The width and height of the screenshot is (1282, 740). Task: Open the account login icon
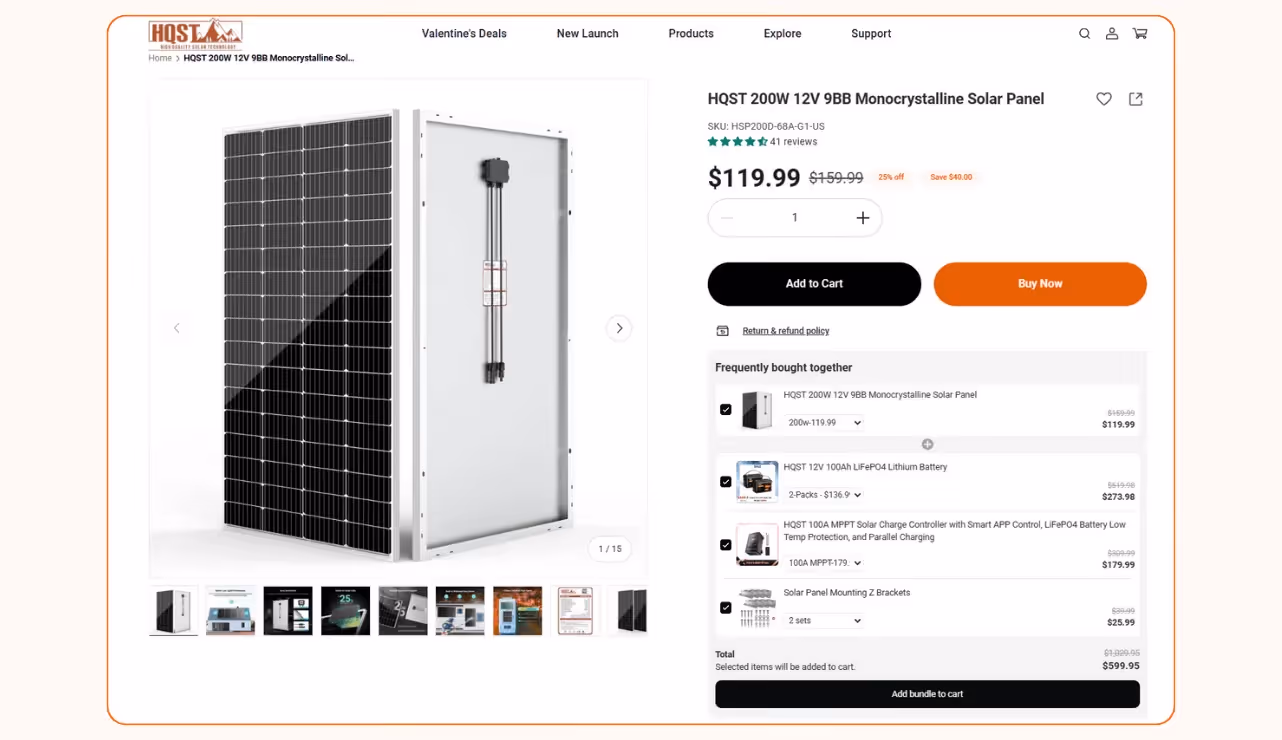click(x=1112, y=33)
